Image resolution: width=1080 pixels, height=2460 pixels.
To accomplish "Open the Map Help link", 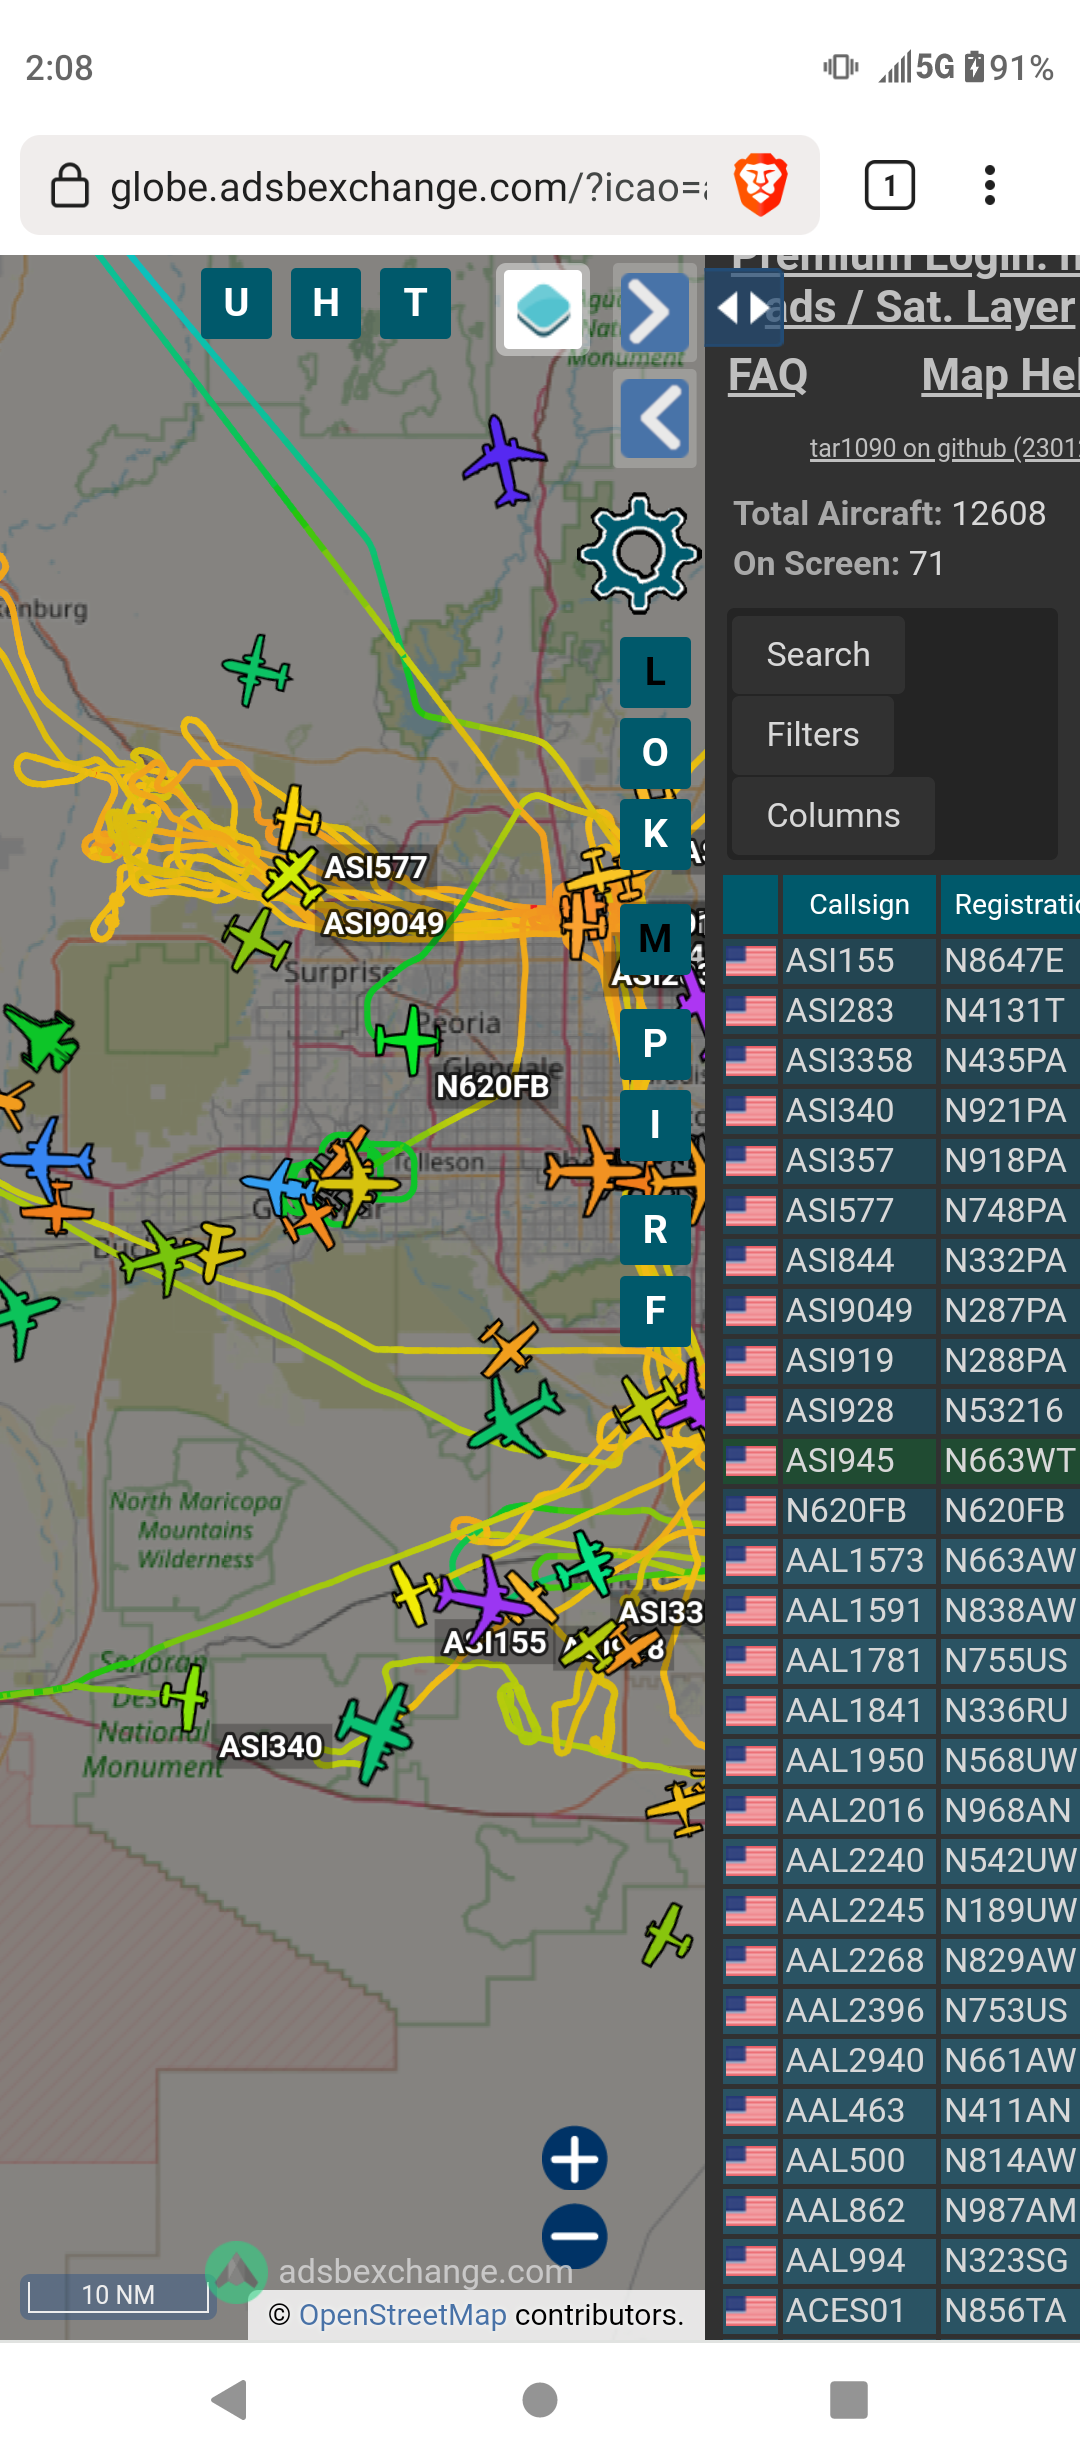I will coord(1000,376).
